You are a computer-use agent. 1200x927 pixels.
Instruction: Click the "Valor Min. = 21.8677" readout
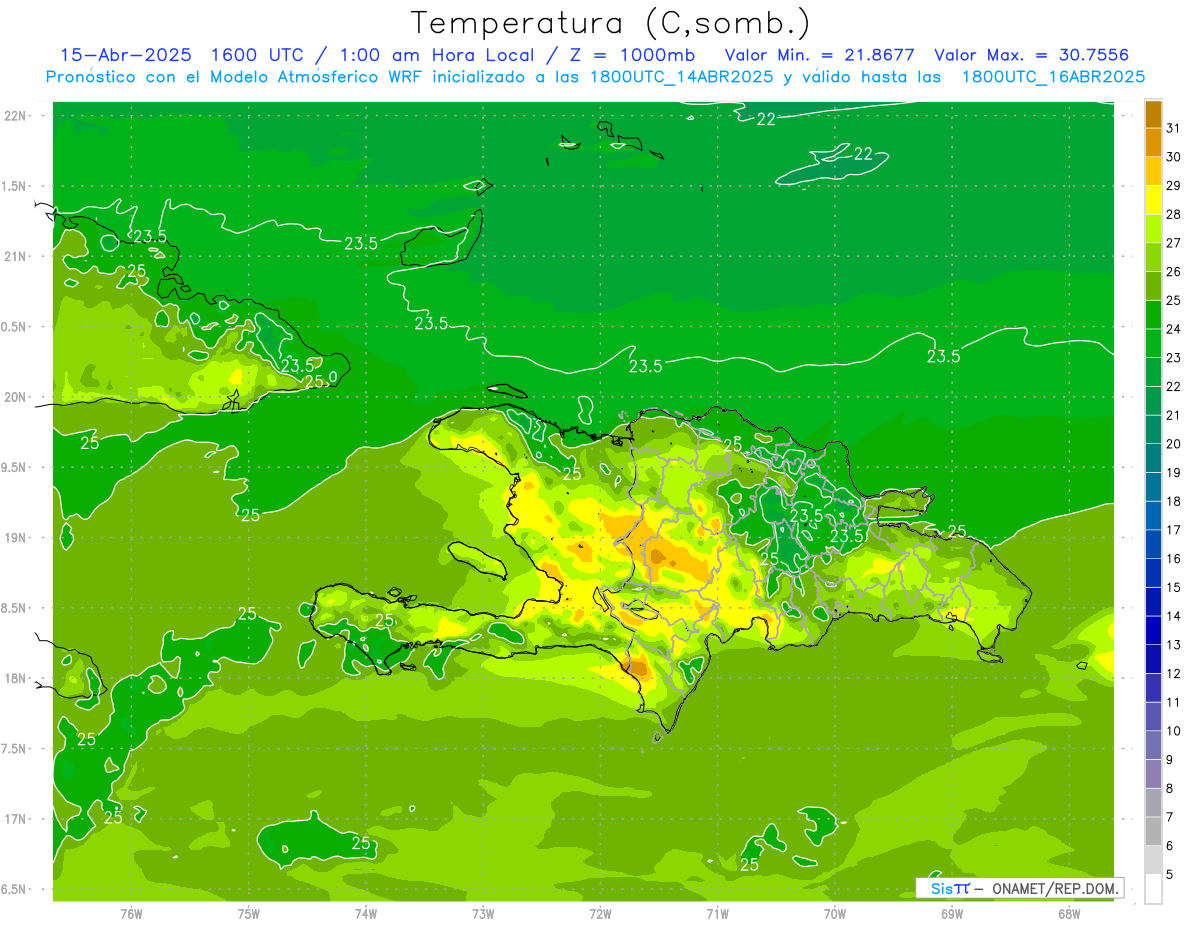(x=820, y=55)
